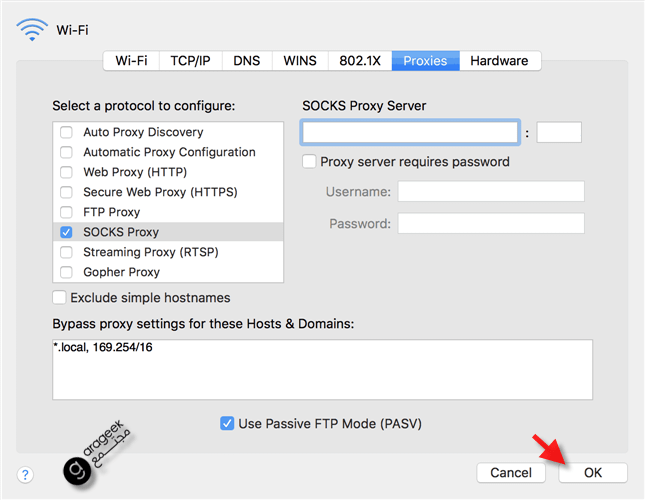Viewport: 645px width, 500px height.
Task: Focus the SOCKS proxy server address field
Action: coord(410,132)
